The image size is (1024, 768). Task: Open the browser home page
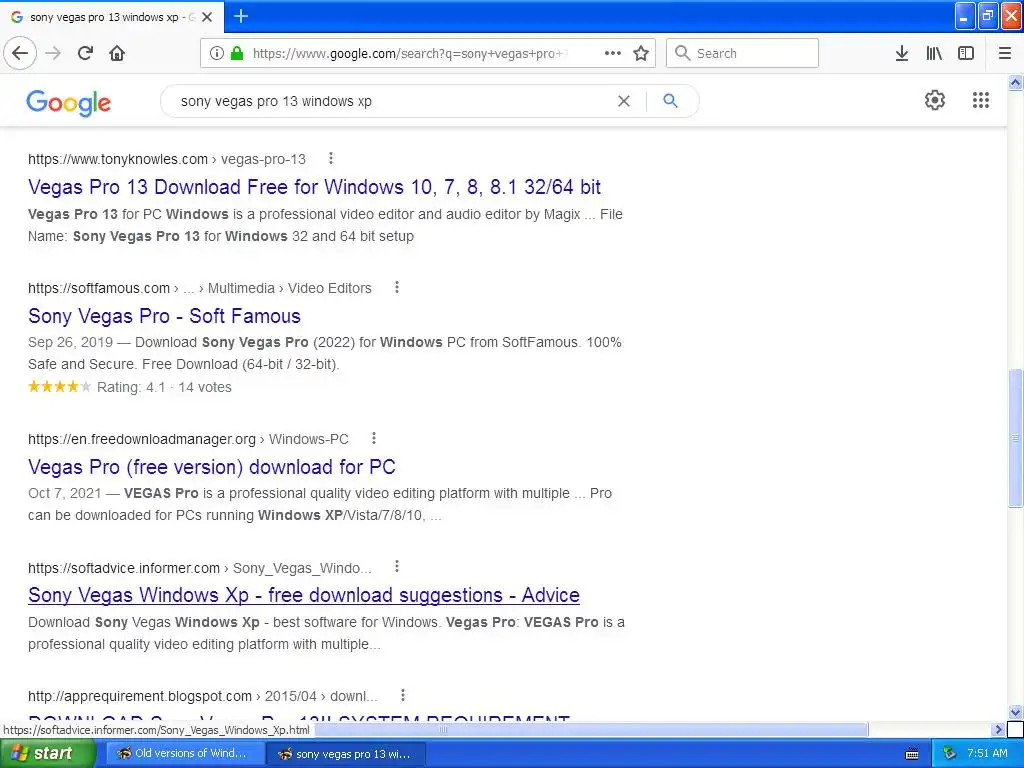[x=117, y=53]
